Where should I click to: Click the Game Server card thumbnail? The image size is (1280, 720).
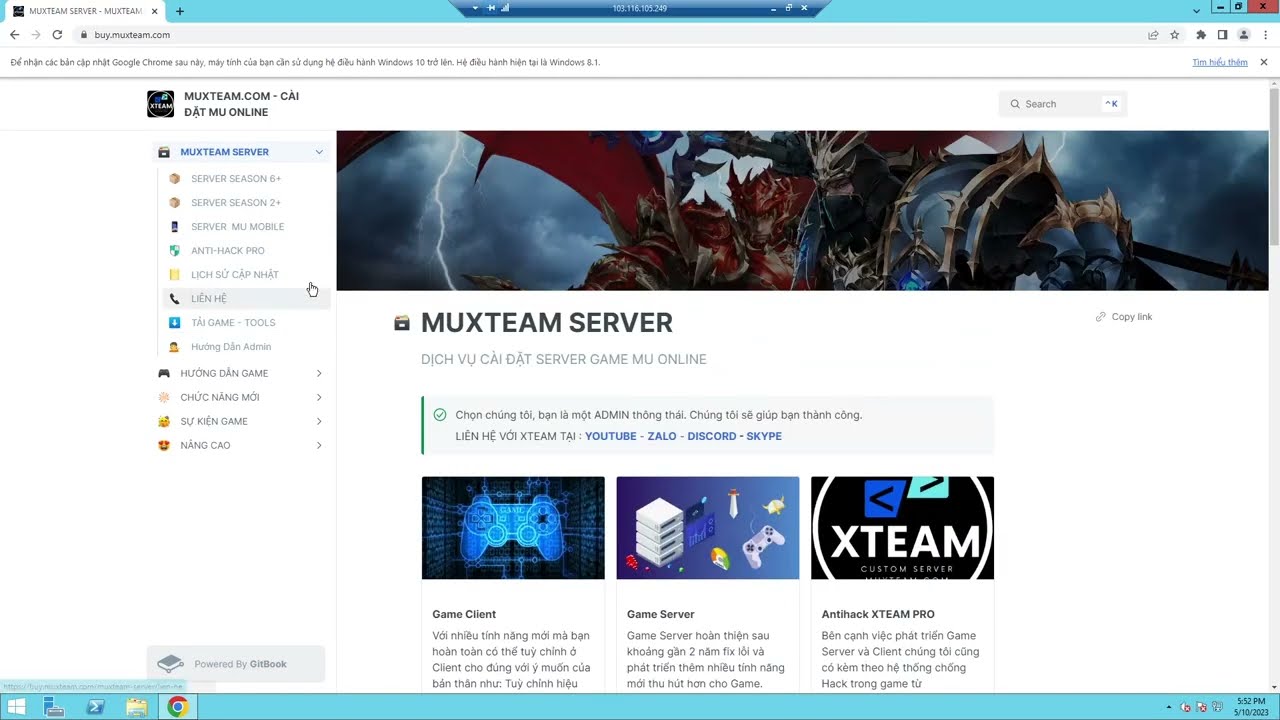[x=708, y=528]
